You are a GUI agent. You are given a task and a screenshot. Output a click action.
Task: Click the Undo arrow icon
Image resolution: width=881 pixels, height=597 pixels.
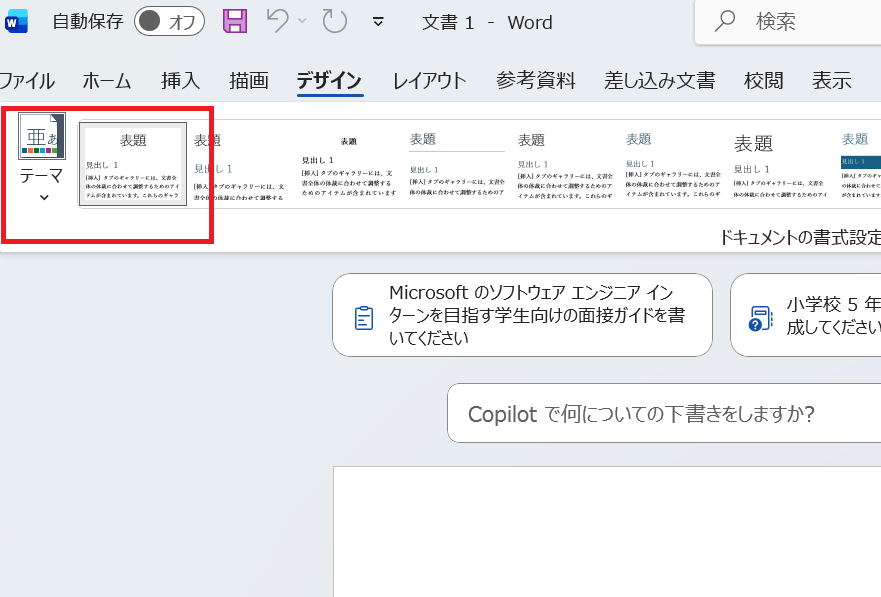point(277,21)
